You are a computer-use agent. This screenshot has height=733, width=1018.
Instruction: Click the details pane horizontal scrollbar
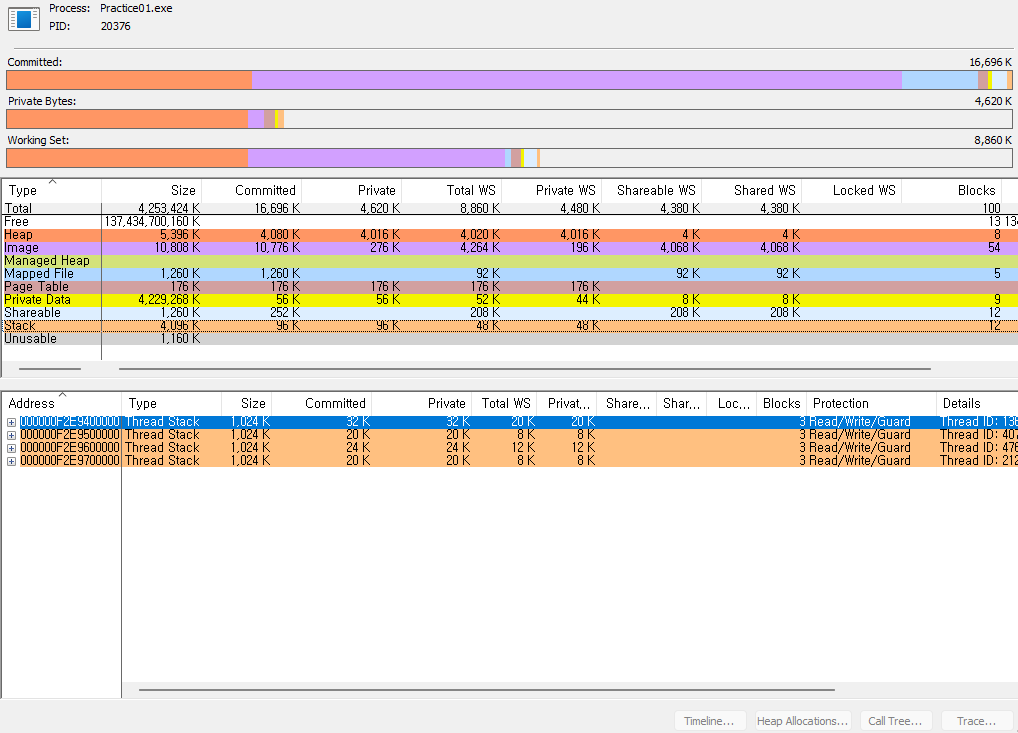(487, 690)
